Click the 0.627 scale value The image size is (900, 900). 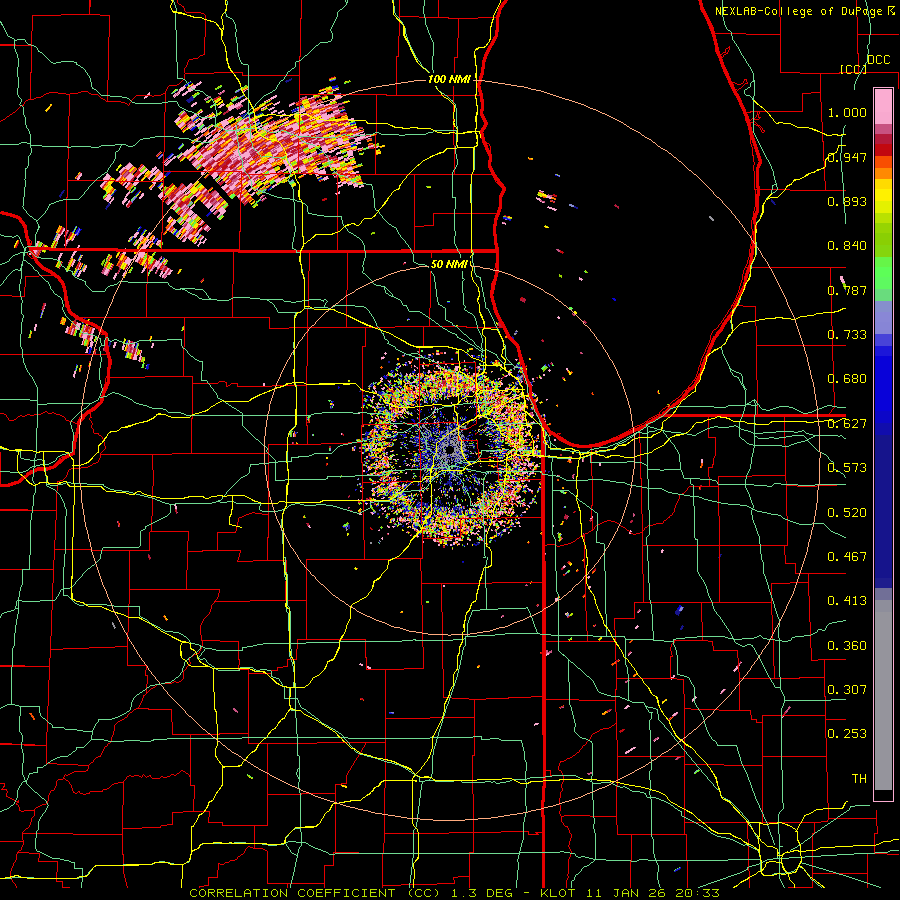pyautogui.click(x=847, y=424)
